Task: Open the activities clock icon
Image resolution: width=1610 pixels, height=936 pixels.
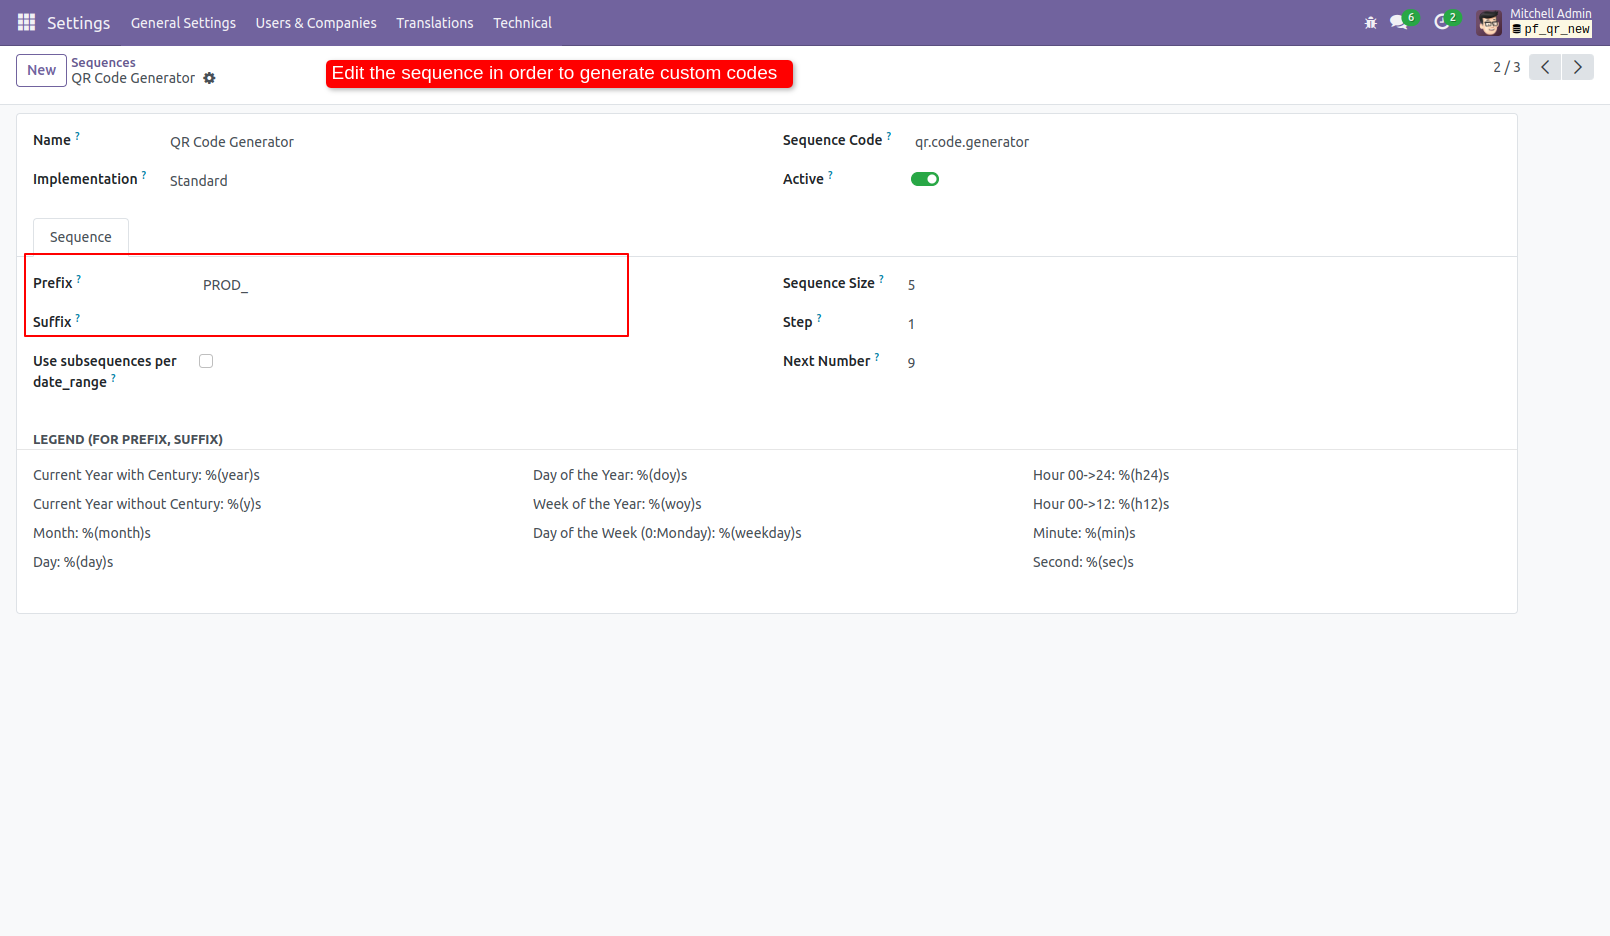Action: 1441,22
